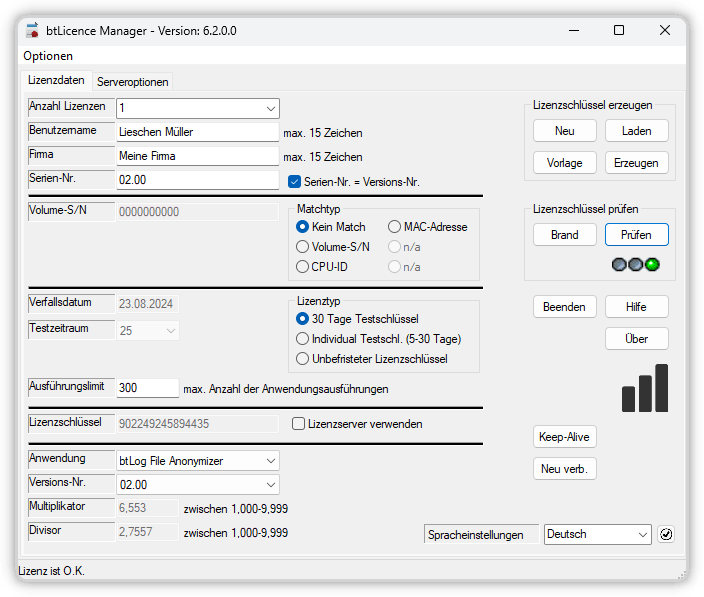
Task: Click the Keep-Alive button
Action: point(565,437)
